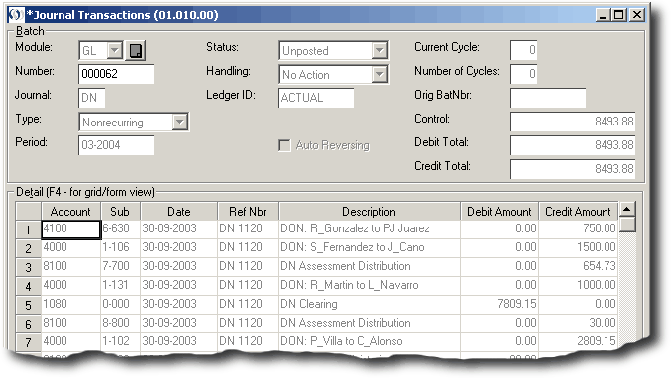Minimize the Journal Transactions window
Screen dimensions: 672x378
click(x=603, y=15)
